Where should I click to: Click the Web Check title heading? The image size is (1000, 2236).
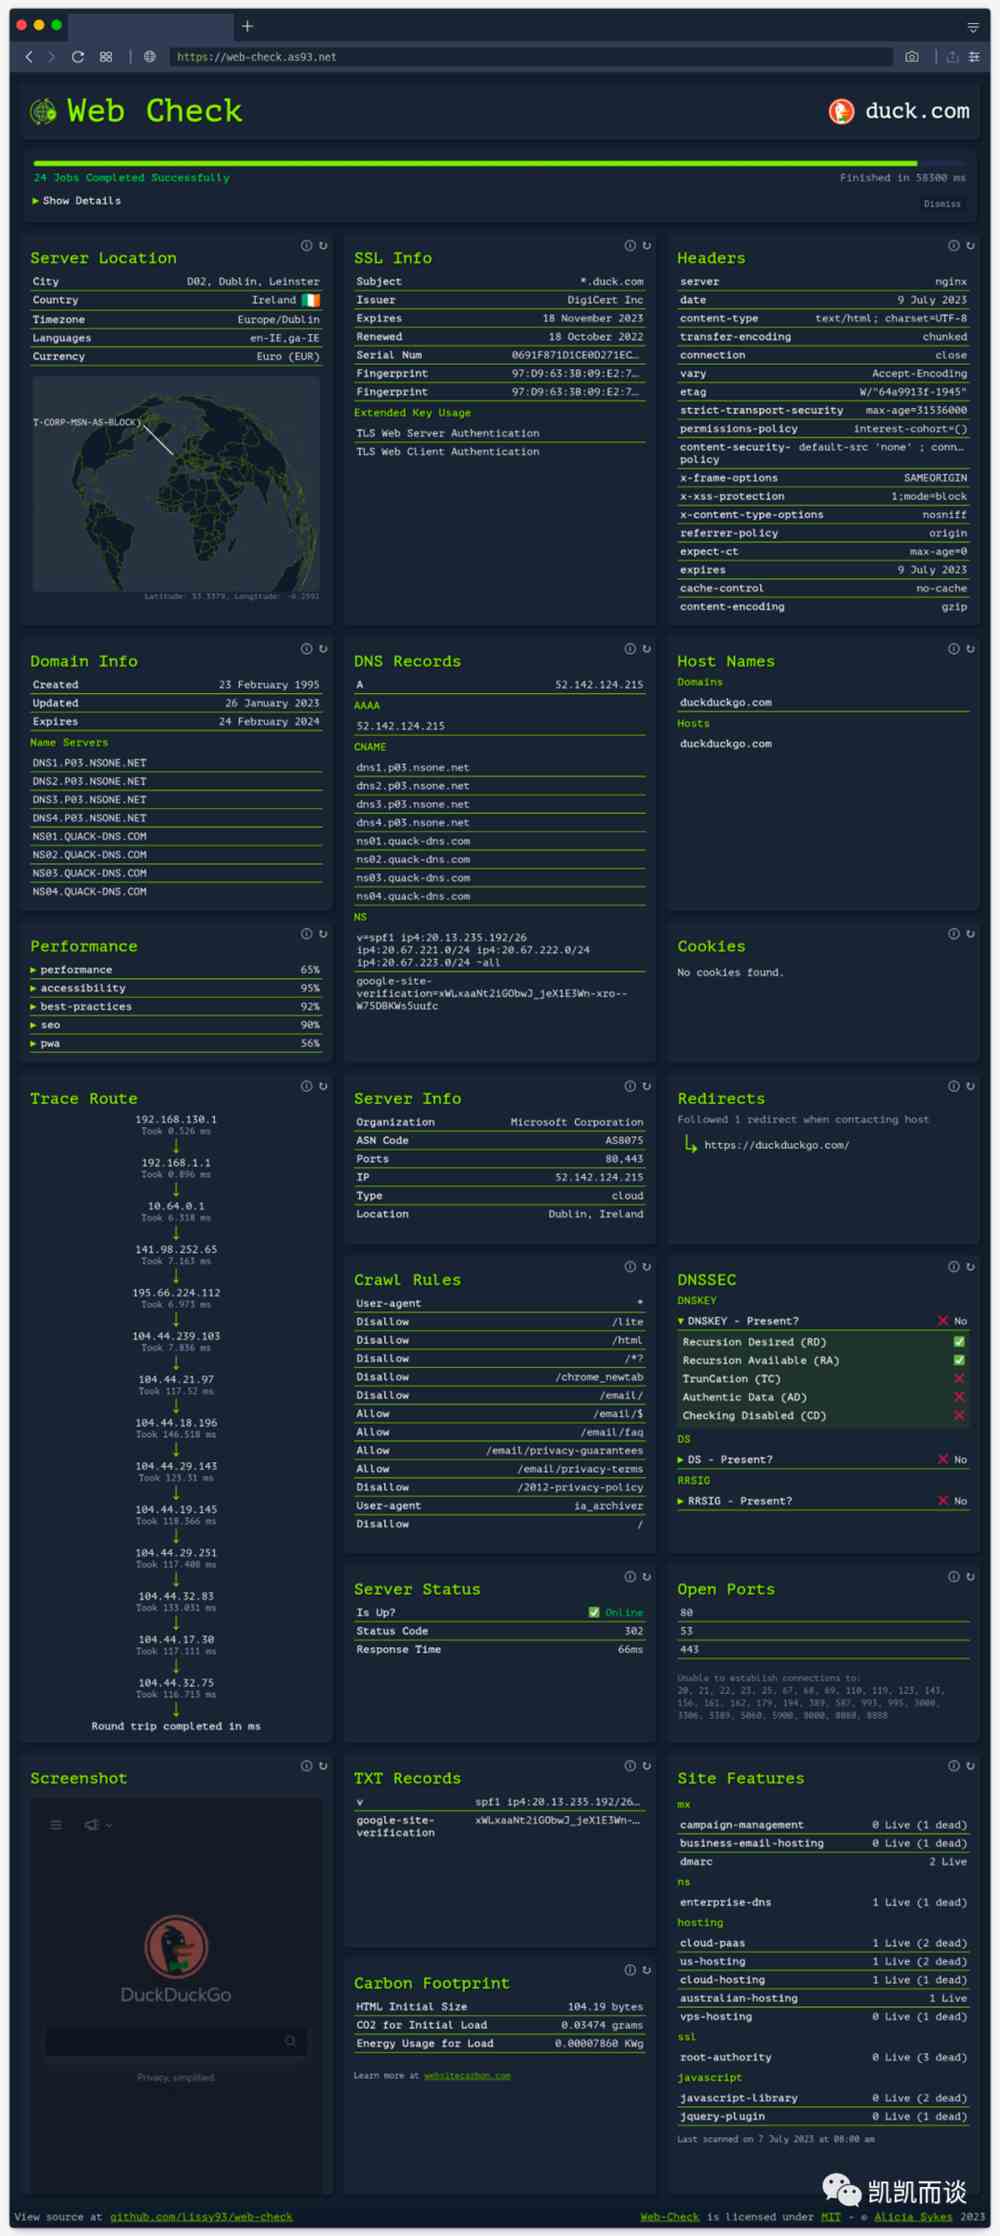click(154, 111)
